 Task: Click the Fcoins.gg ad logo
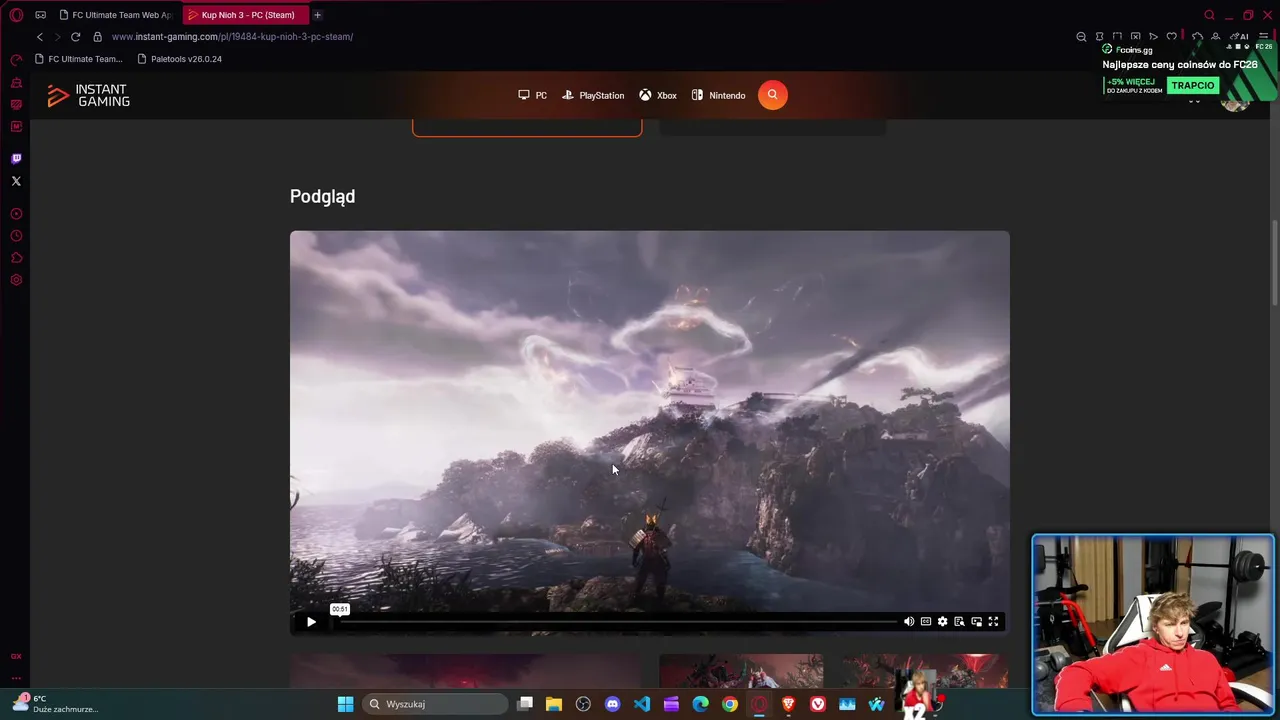coord(1127,49)
